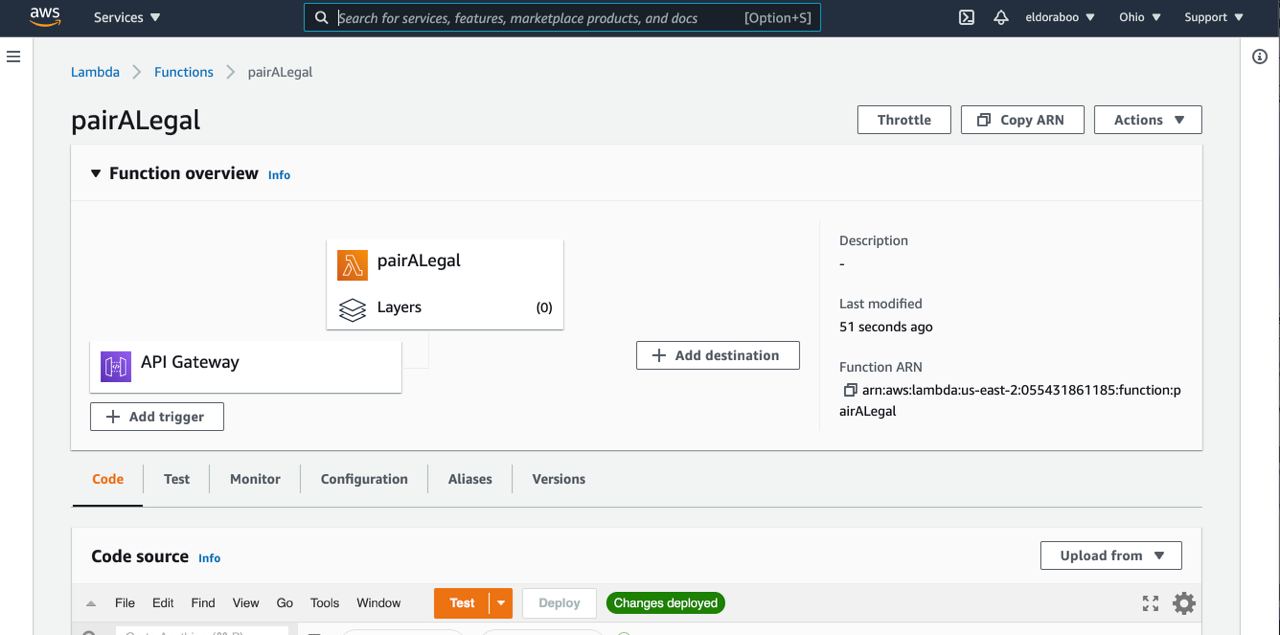Open the View menu in editor

246,603
